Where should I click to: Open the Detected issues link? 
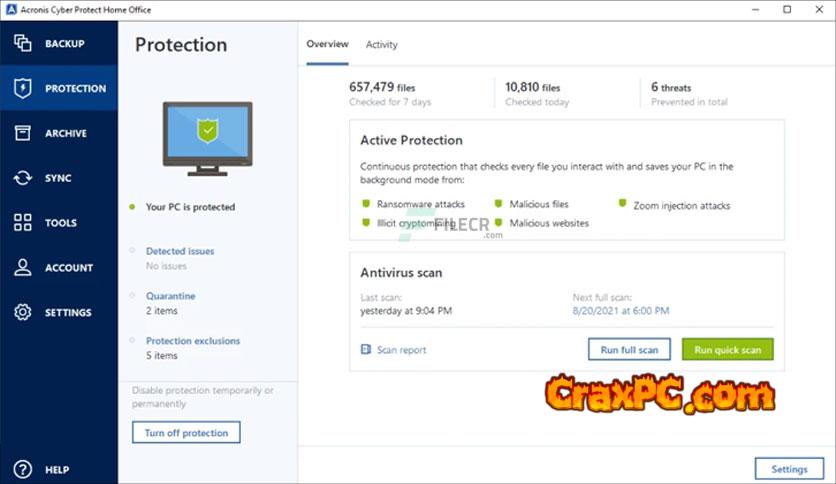coord(180,251)
